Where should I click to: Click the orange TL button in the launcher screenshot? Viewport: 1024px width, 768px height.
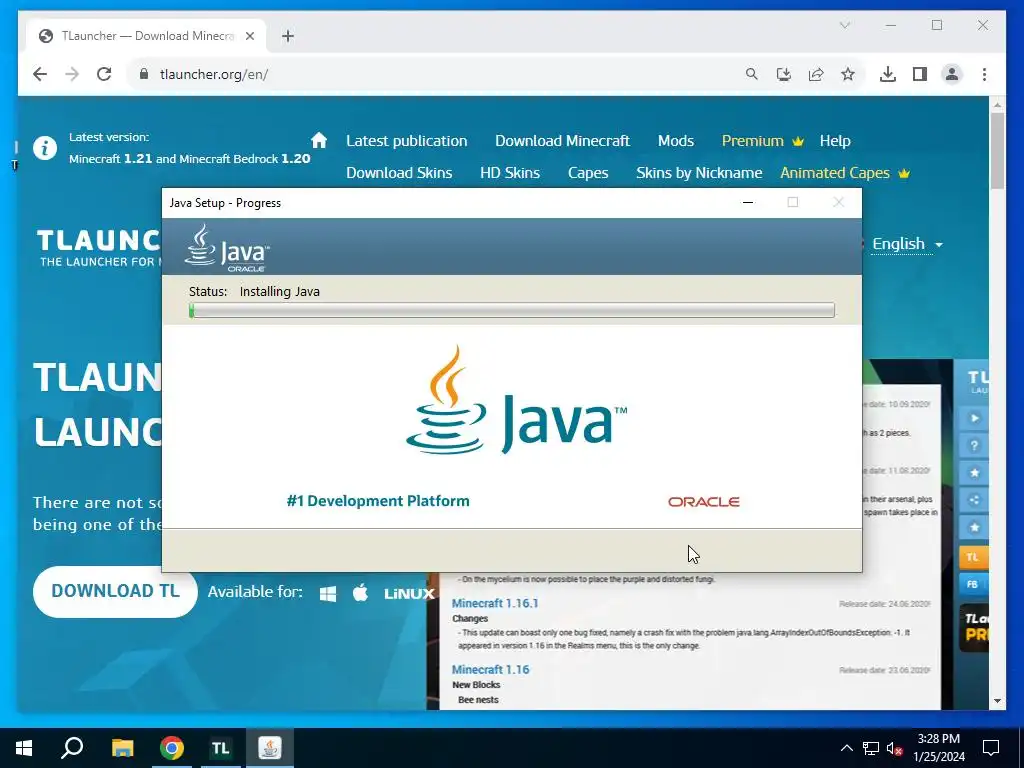pos(972,557)
